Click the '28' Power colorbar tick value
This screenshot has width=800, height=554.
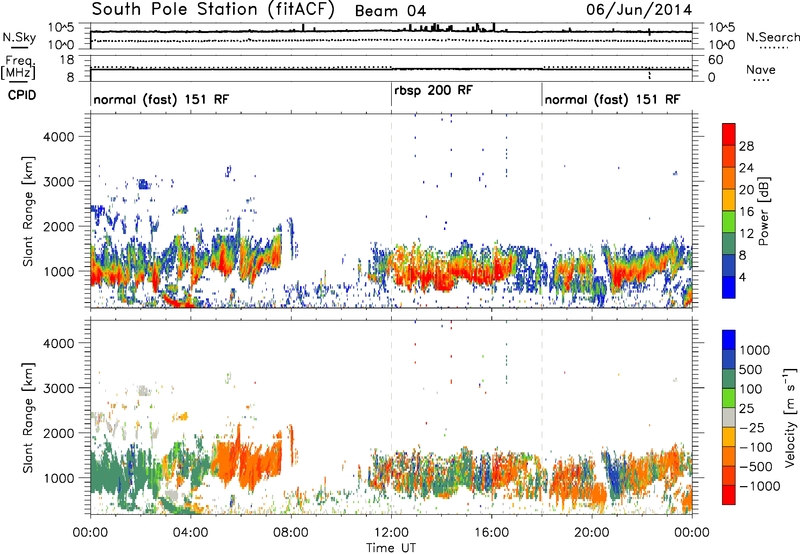pos(746,146)
